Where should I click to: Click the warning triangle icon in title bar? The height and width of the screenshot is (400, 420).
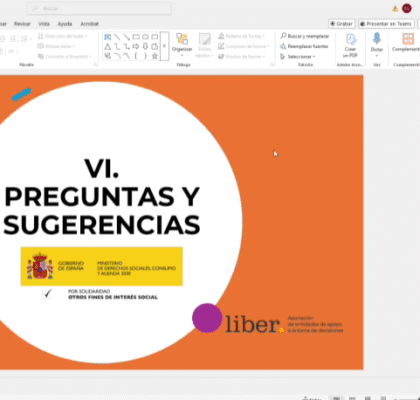395,9
